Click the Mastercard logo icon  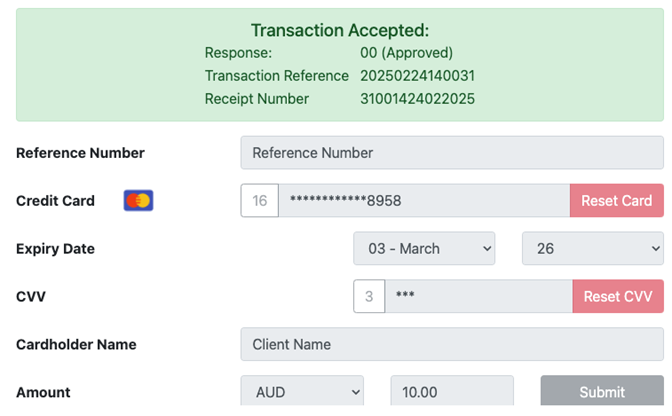point(138,201)
